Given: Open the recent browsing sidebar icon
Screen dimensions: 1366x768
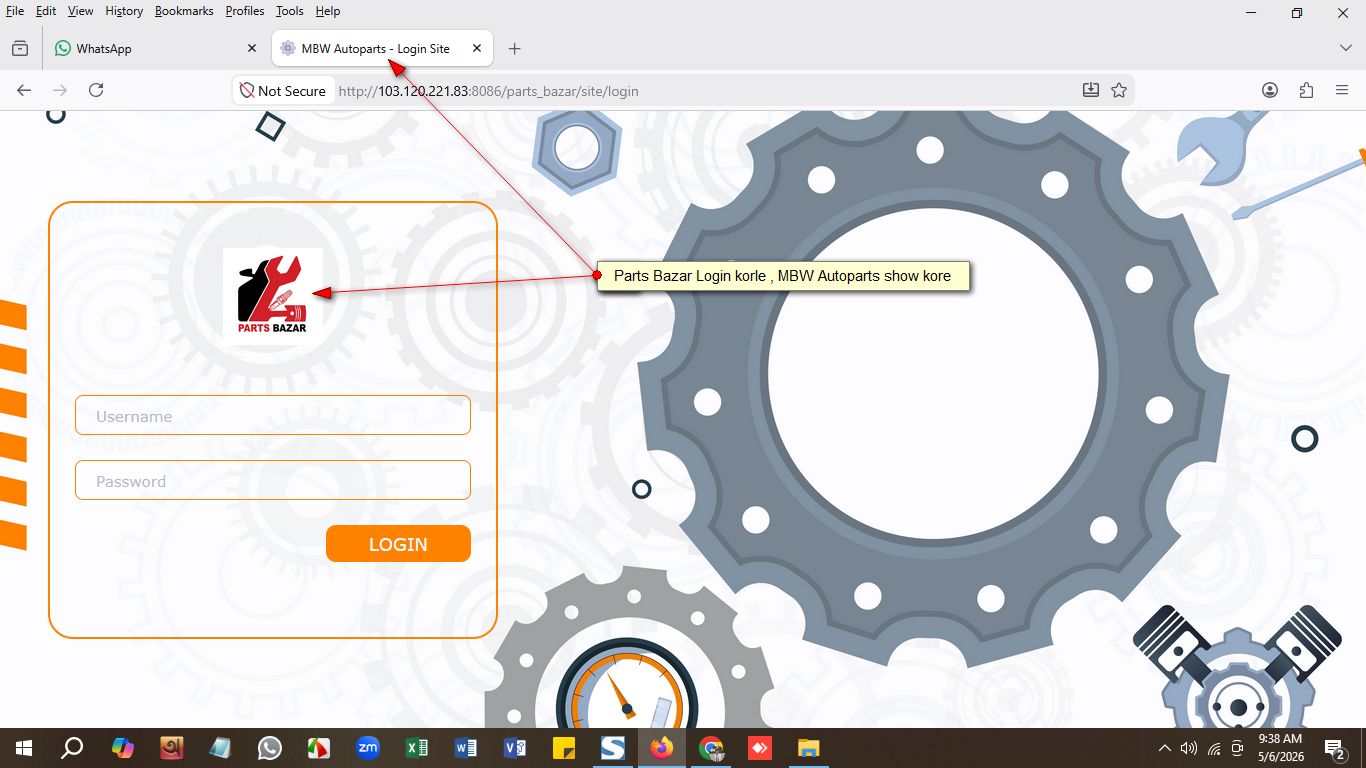Looking at the screenshot, I should coord(20,48).
